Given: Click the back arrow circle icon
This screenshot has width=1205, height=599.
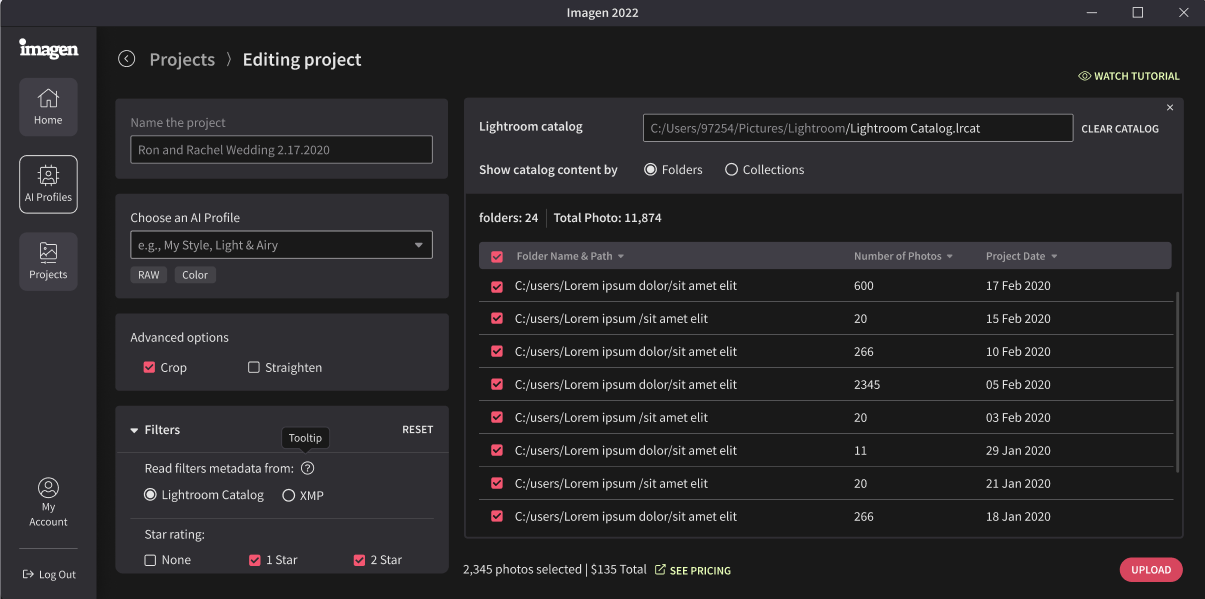Looking at the screenshot, I should [126, 59].
